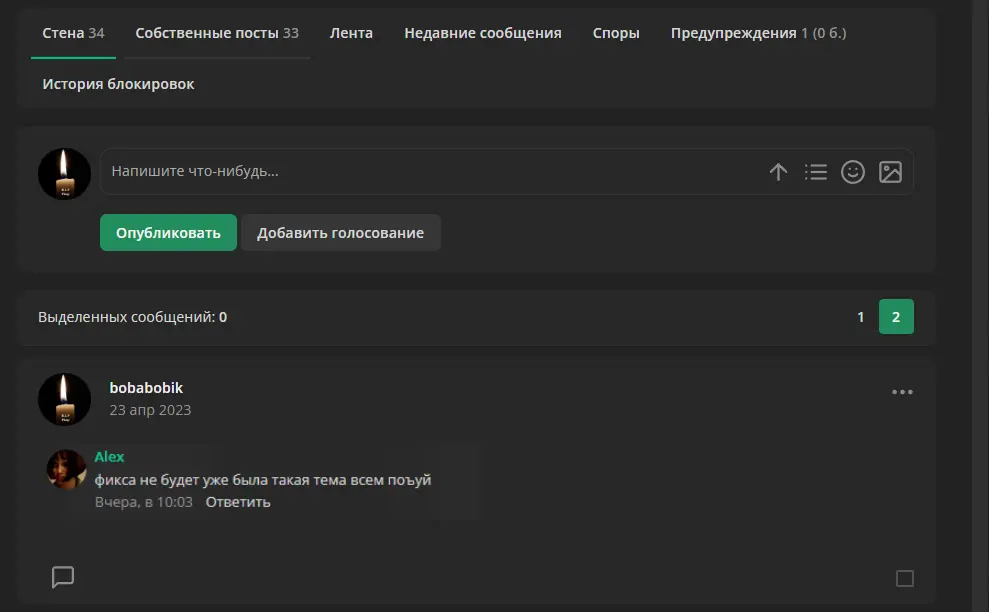Click Ответить under Alex's comment
The image size is (989, 612).
pos(238,502)
